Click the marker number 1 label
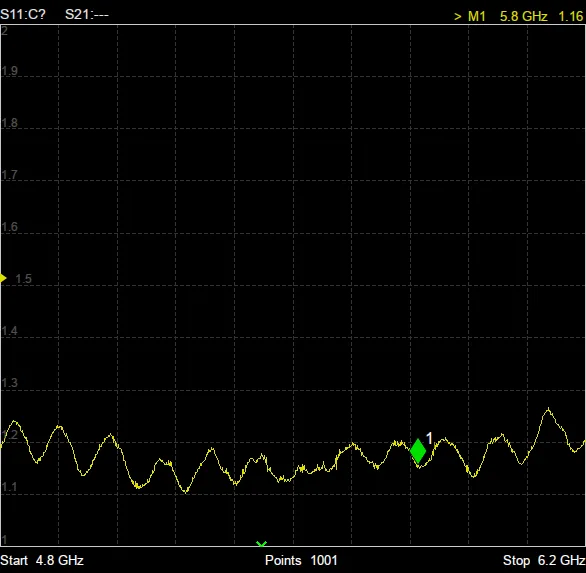 (429, 438)
